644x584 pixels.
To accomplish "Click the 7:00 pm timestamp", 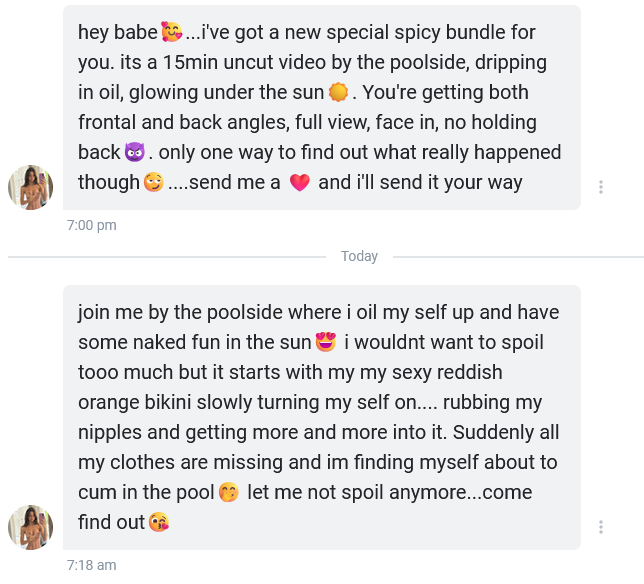I will click(x=92, y=225).
